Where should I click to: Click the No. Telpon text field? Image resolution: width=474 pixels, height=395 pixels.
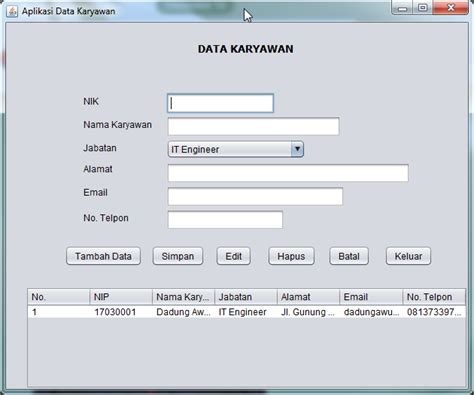click(x=225, y=220)
